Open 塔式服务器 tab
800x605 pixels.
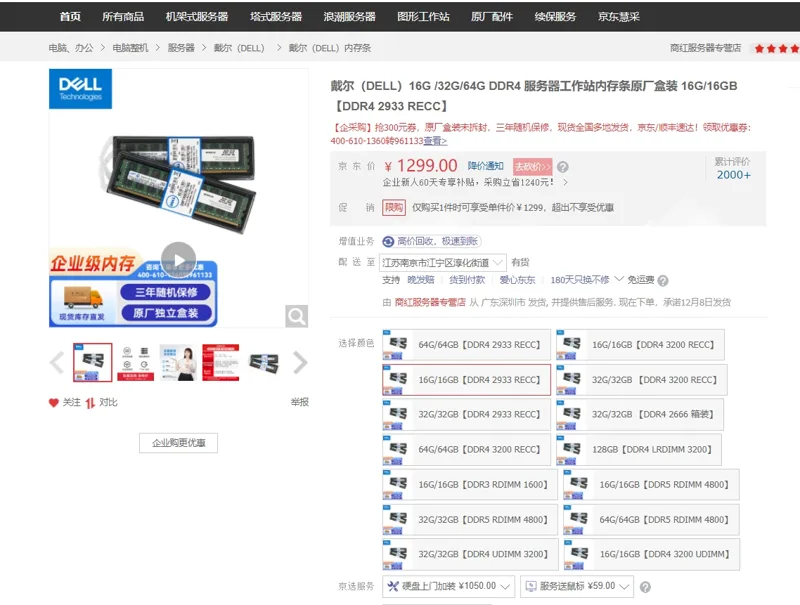click(x=276, y=16)
